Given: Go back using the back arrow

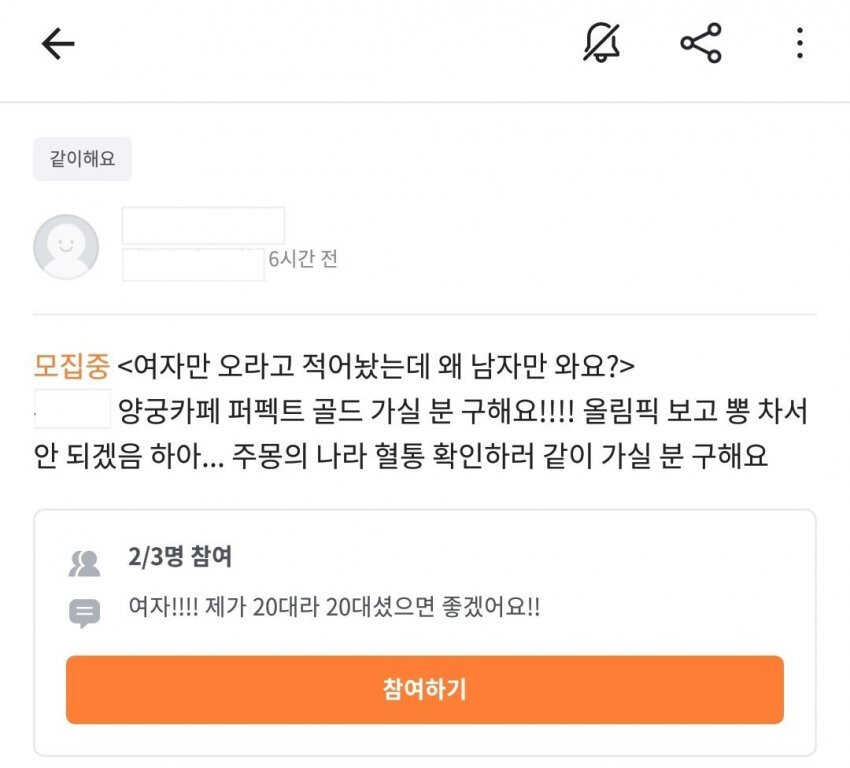Looking at the screenshot, I should coord(58,43).
